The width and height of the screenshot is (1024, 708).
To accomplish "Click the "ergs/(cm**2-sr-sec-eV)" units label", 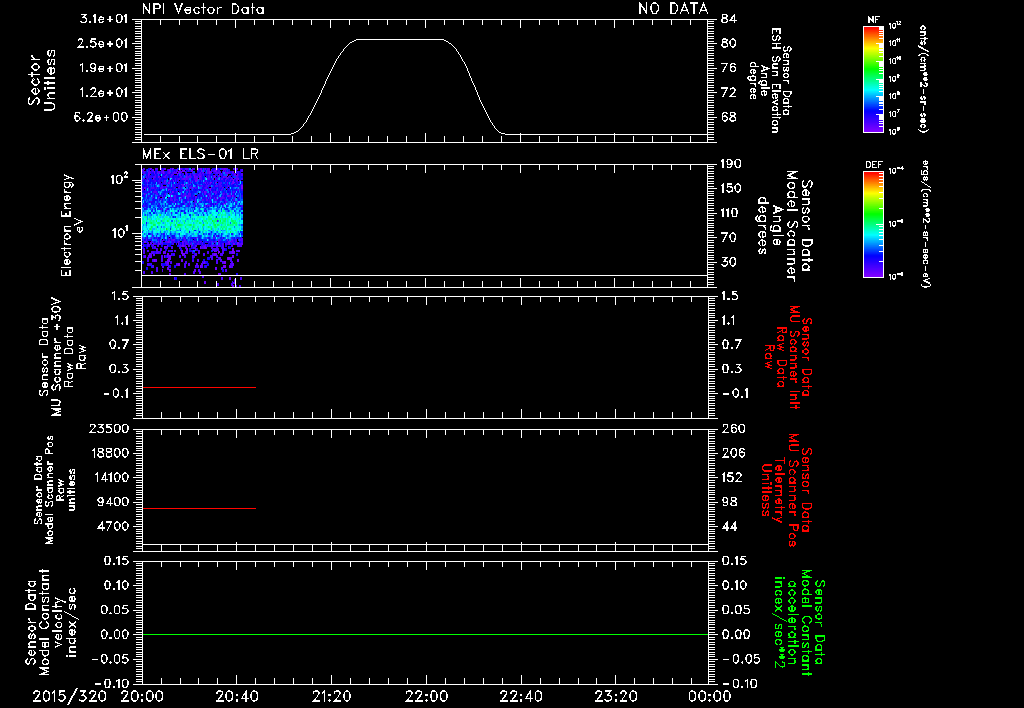I will (x=925, y=224).
